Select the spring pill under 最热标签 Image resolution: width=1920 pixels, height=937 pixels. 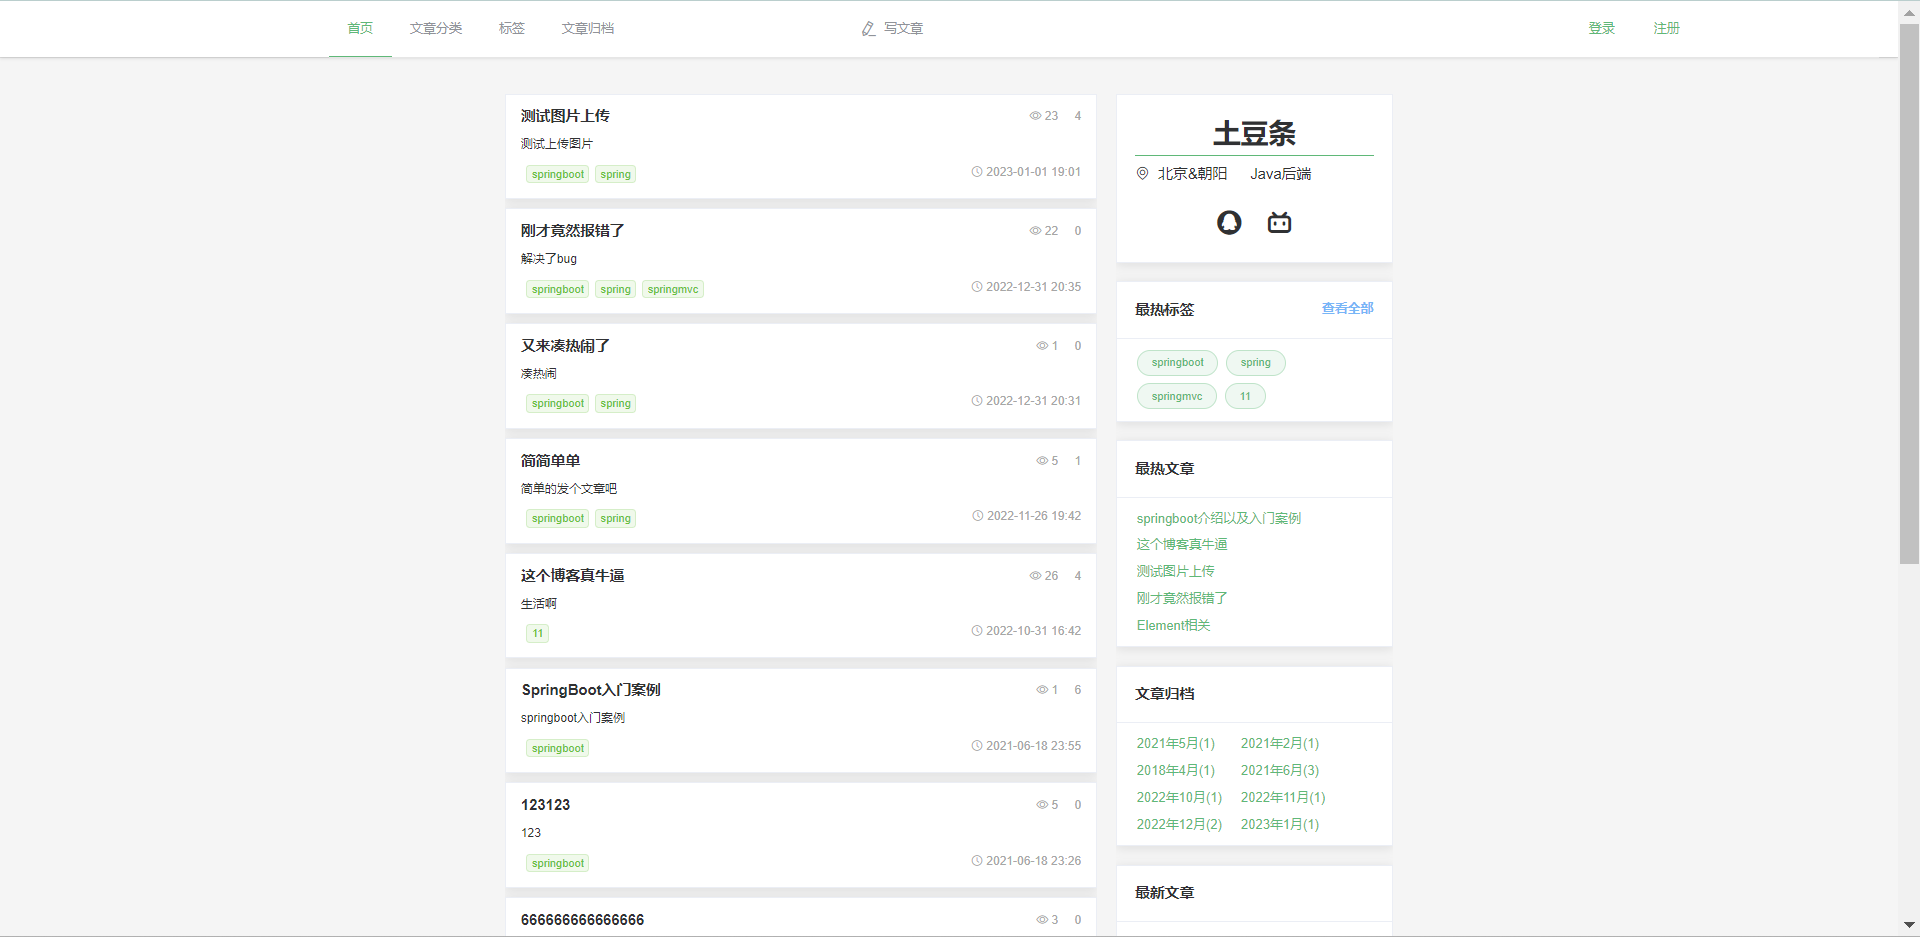point(1256,363)
